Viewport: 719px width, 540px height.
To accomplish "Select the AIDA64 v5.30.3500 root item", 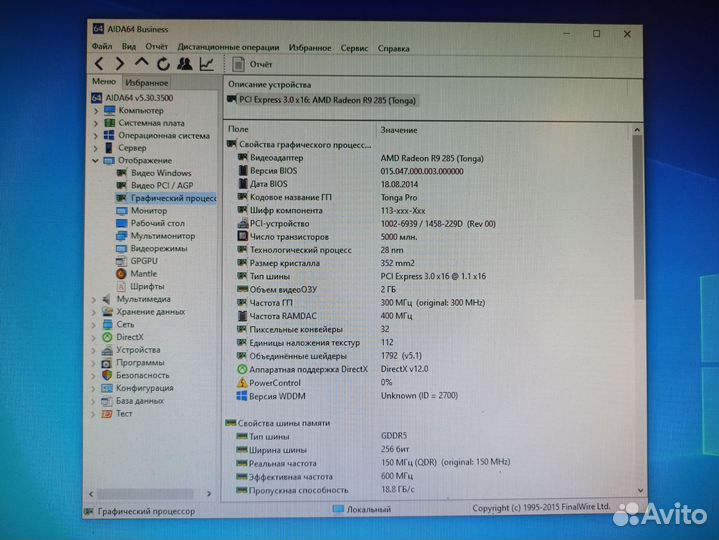I will tap(133, 98).
